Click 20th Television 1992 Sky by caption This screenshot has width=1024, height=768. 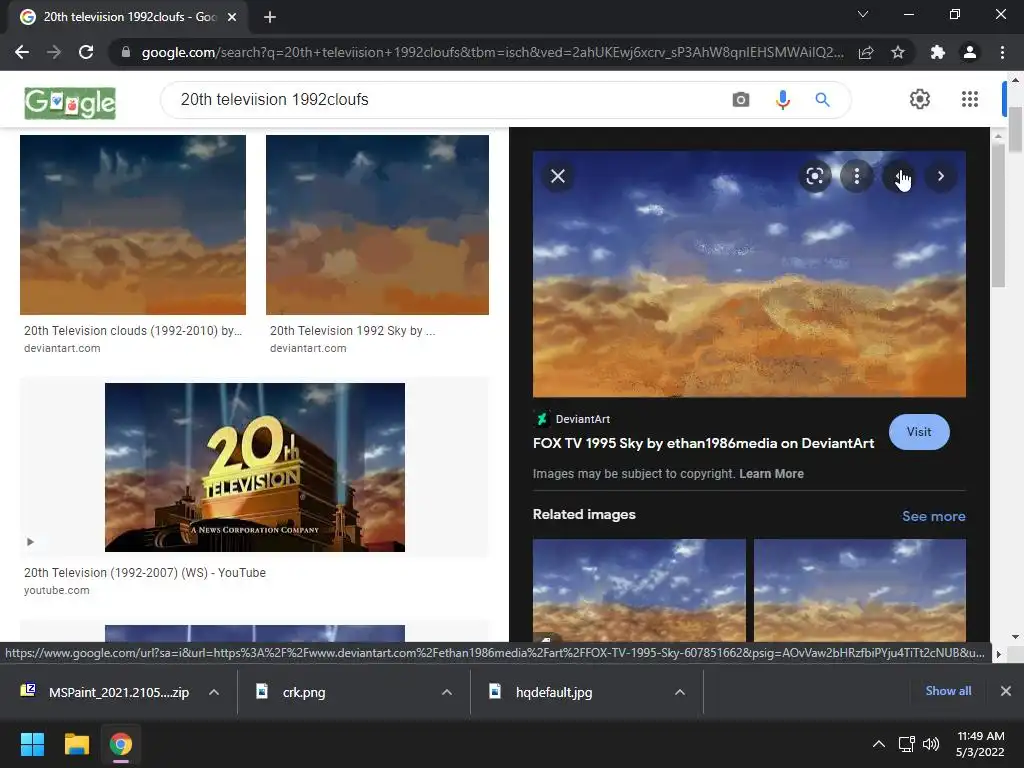[352, 330]
